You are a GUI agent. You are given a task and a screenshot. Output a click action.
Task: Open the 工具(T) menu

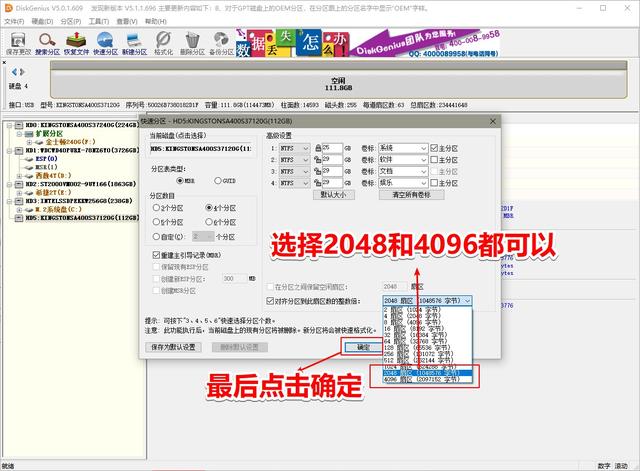pos(99,21)
